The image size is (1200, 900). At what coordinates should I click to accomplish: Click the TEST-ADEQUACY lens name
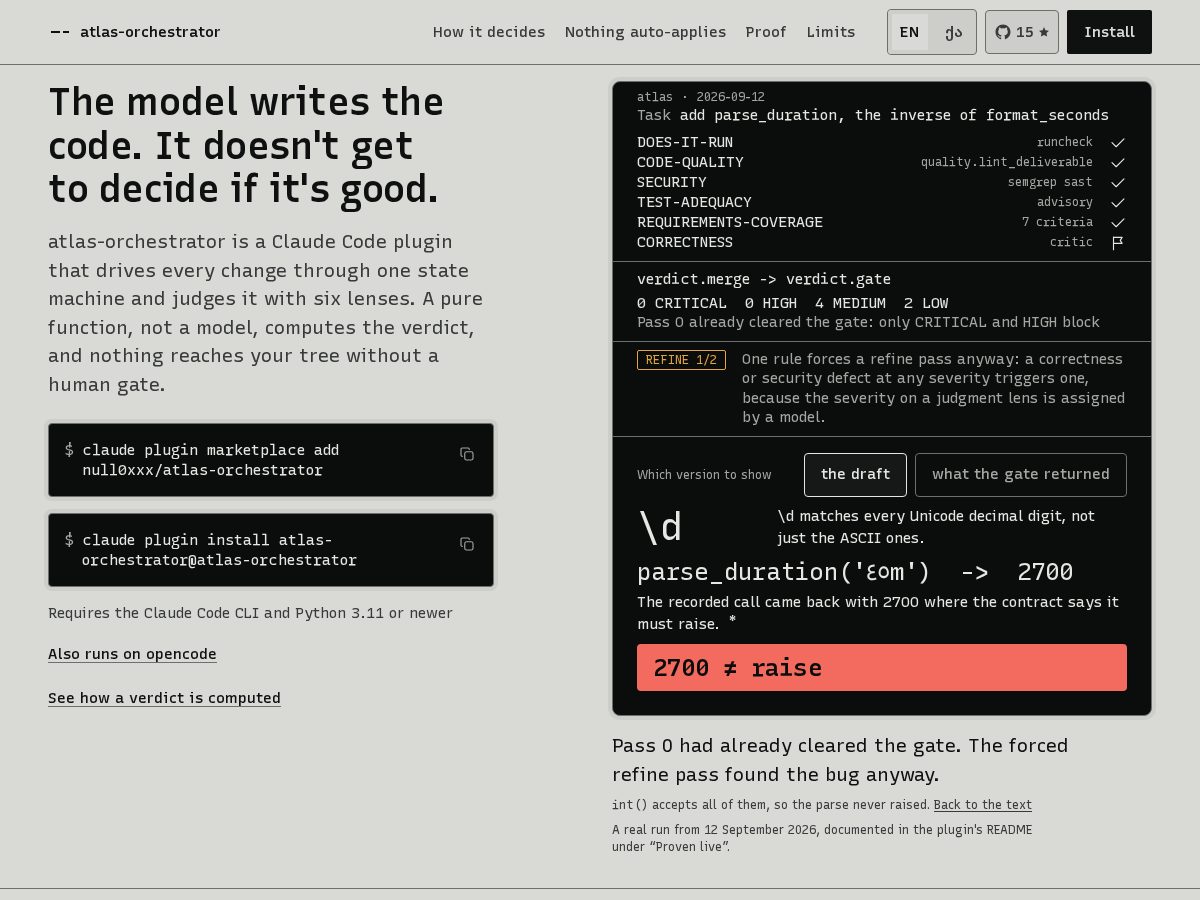(x=694, y=203)
